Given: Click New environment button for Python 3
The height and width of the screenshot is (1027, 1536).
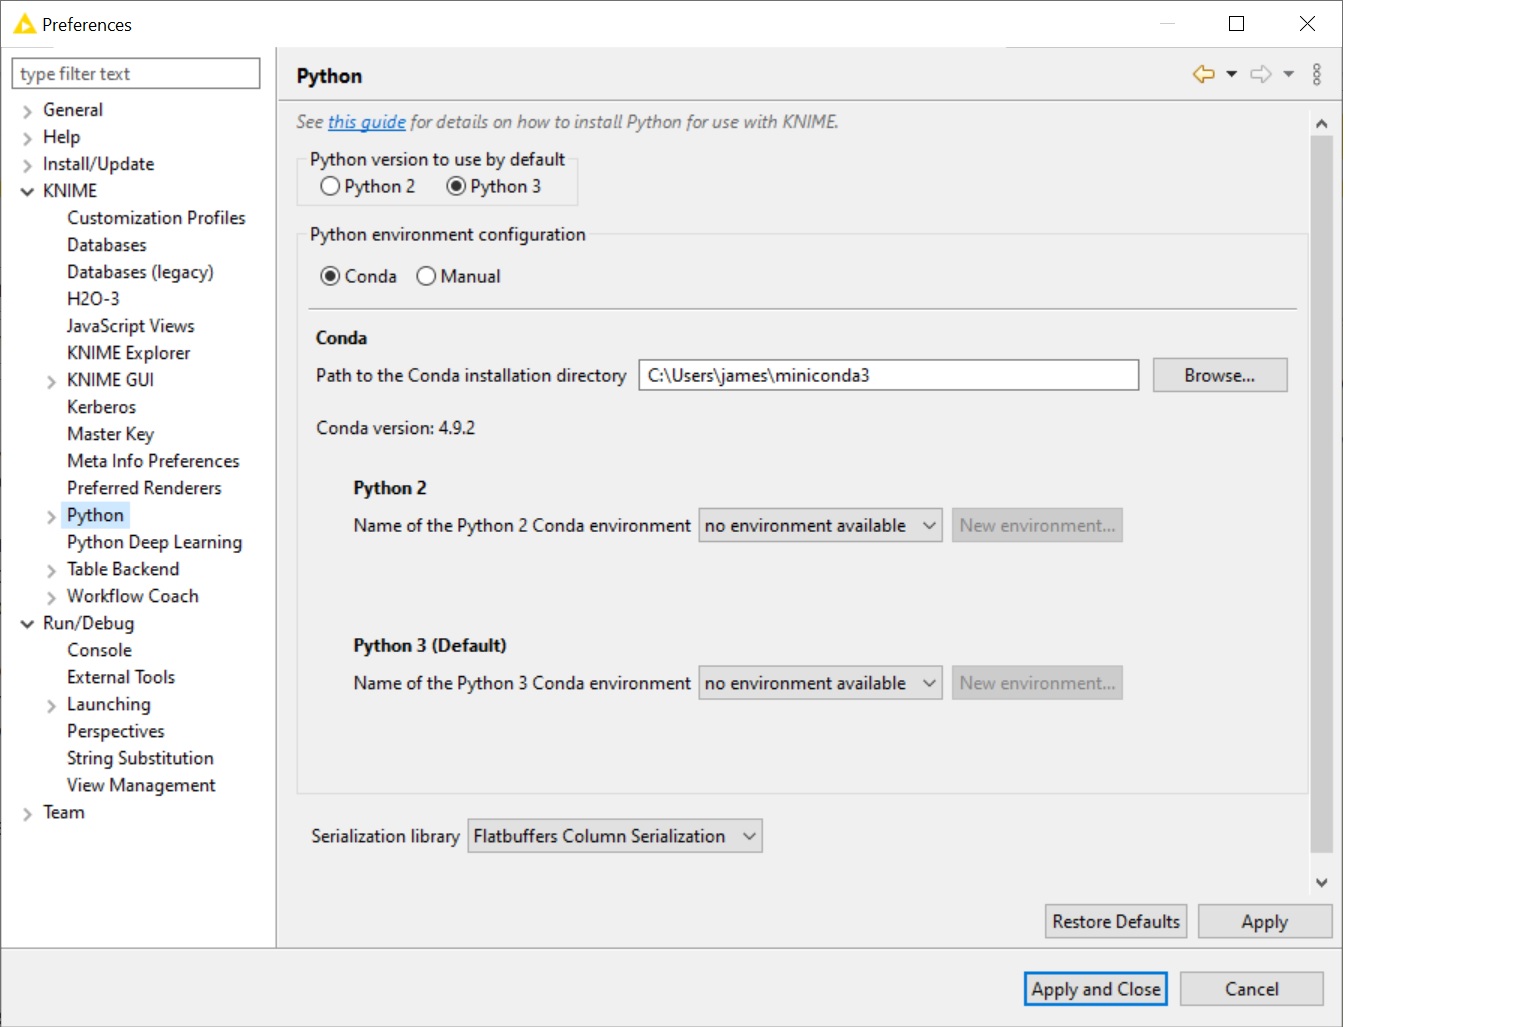Looking at the screenshot, I should 1037,683.
